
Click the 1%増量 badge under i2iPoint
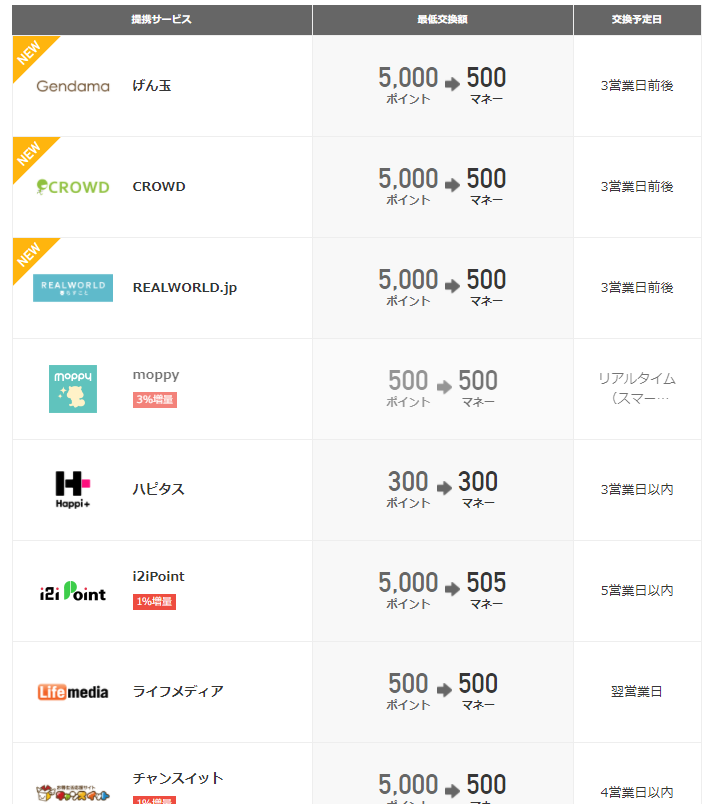click(154, 601)
